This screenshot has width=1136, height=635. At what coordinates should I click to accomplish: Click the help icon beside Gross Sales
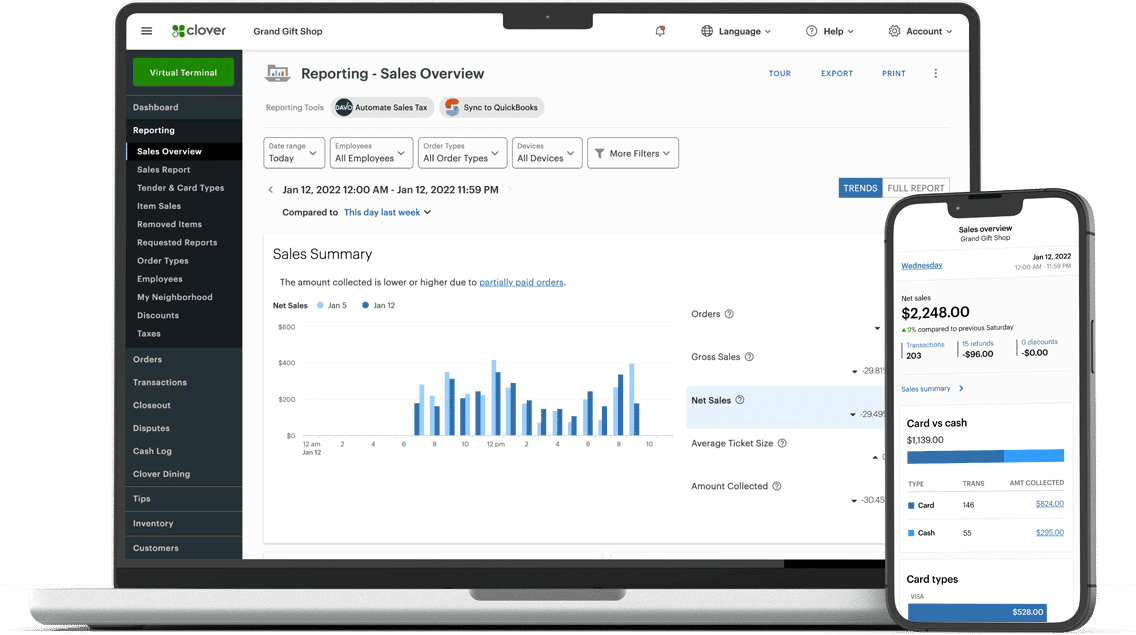coord(749,357)
